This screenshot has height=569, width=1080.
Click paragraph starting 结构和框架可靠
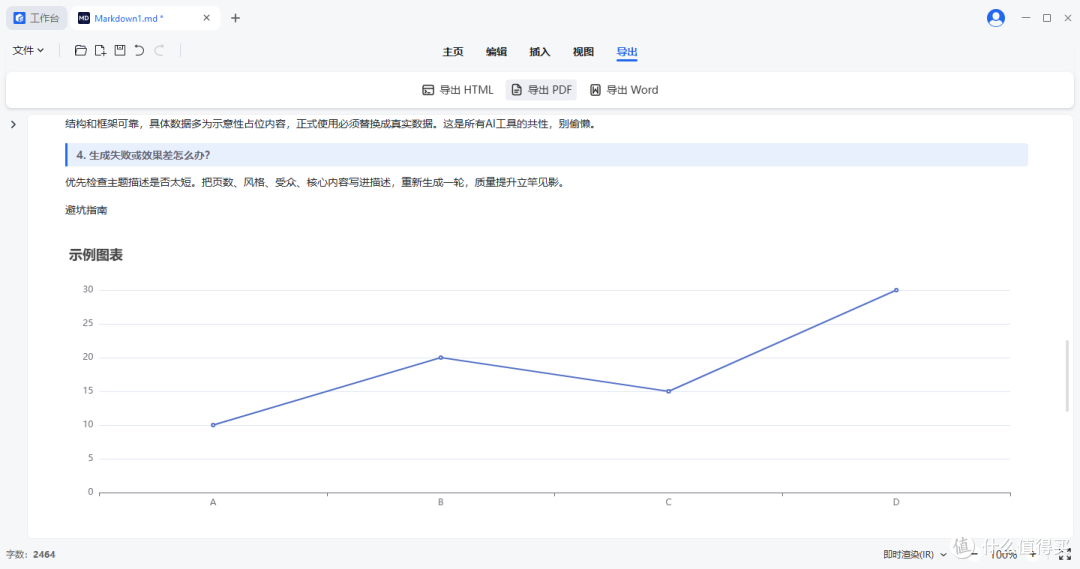pyautogui.click(x=331, y=124)
